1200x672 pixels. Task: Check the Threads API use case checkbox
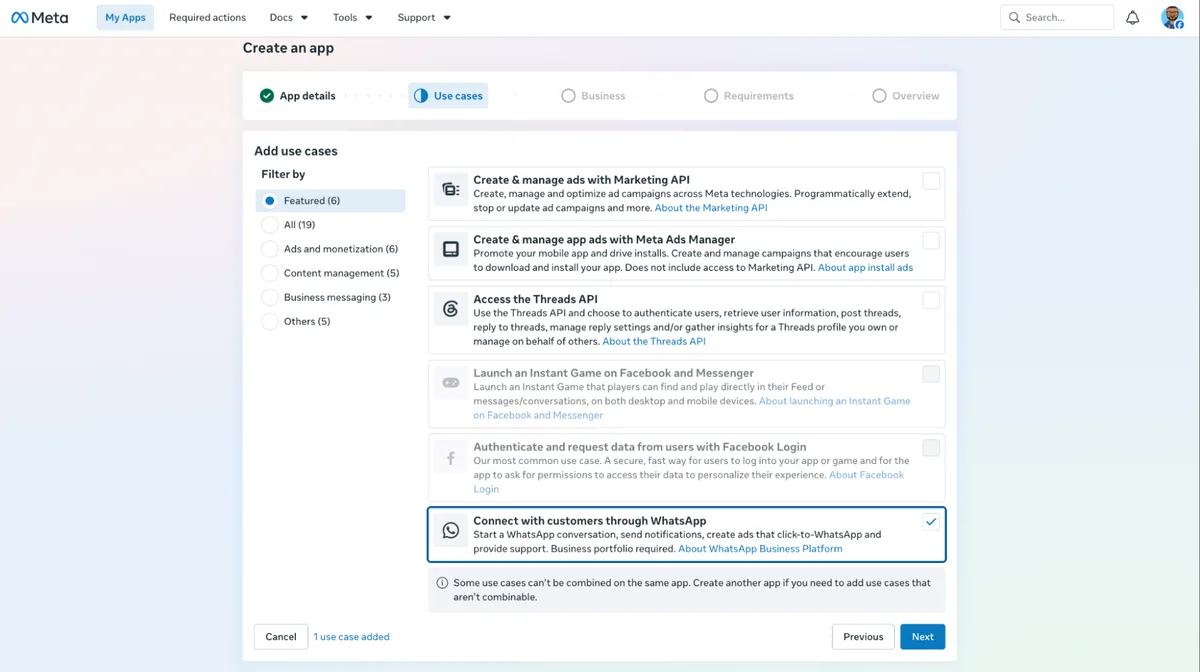pos(931,300)
